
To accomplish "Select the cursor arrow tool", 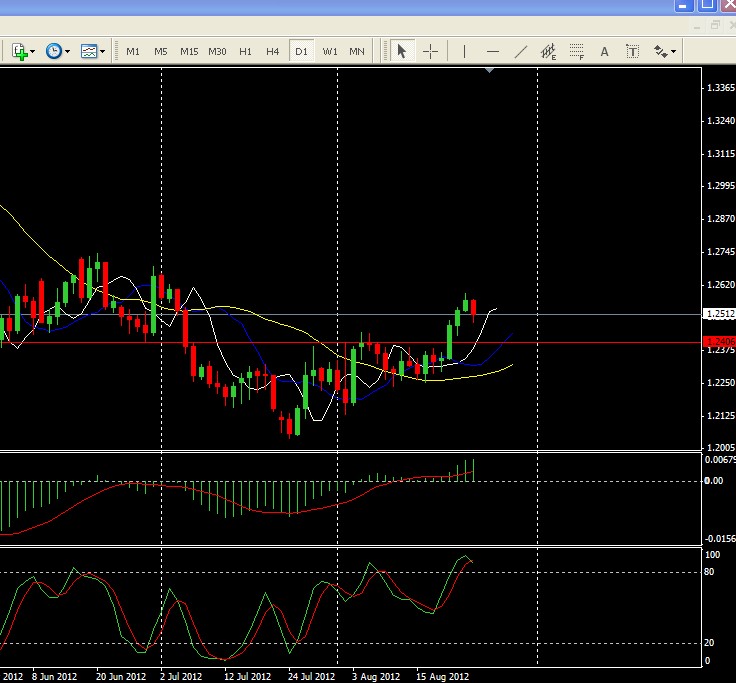I will point(402,51).
